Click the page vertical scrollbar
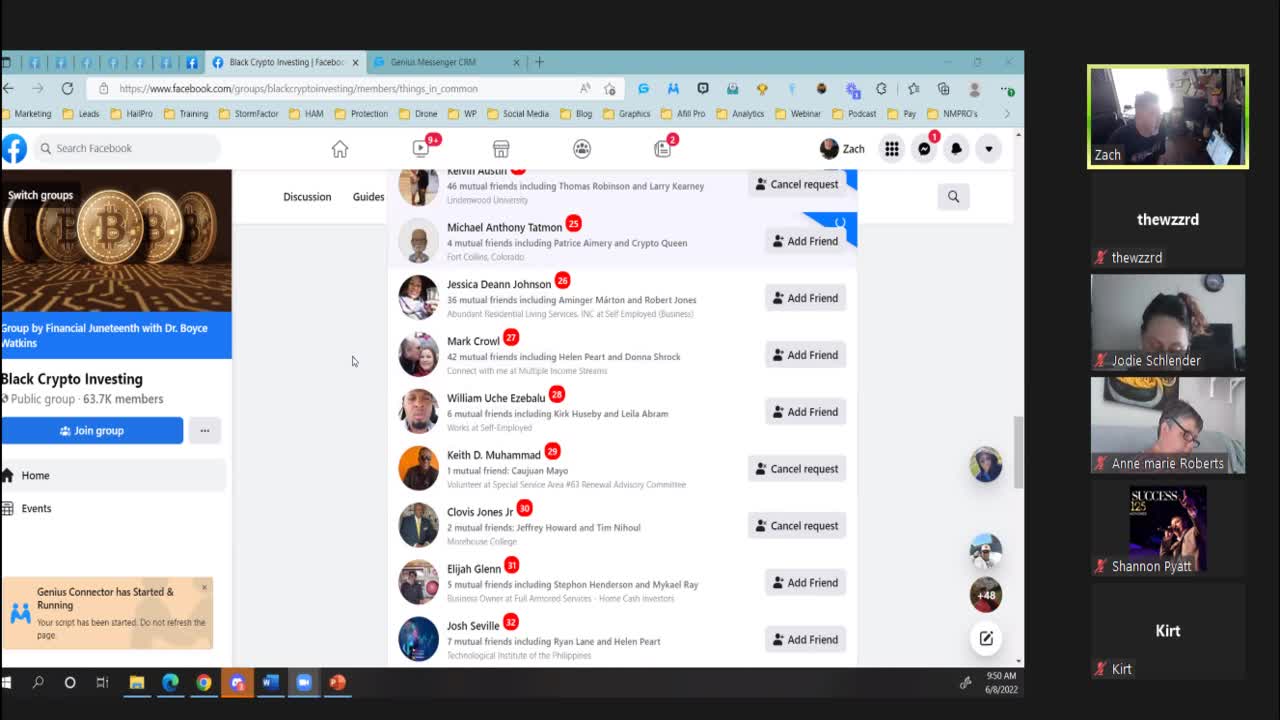The width and height of the screenshot is (1280, 720). 1019,453
